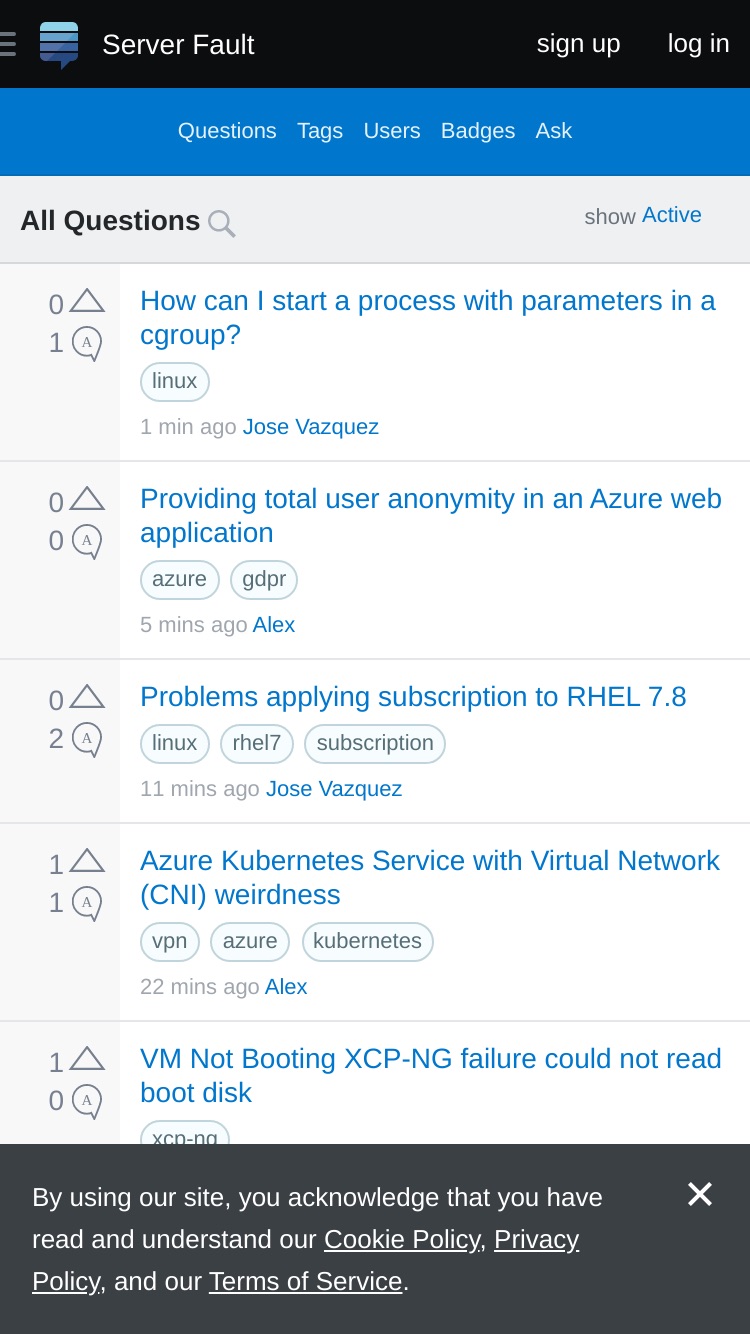This screenshot has width=750, height=1334.
Task: Click the vote triangle on XCP-NG question
Action: coord(87,1059)
